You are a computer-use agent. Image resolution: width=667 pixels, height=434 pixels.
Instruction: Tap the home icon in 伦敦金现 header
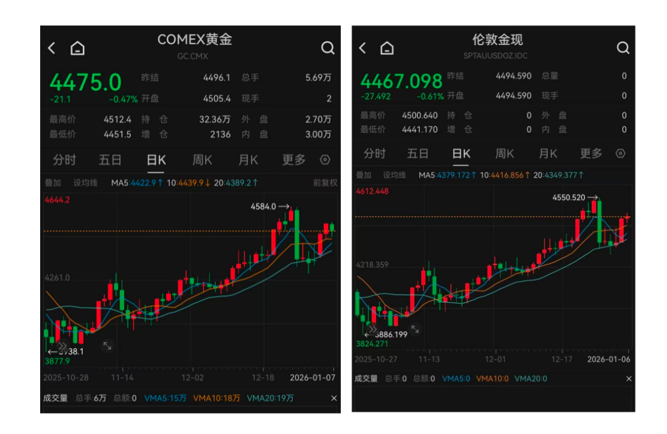pos(387,48)
